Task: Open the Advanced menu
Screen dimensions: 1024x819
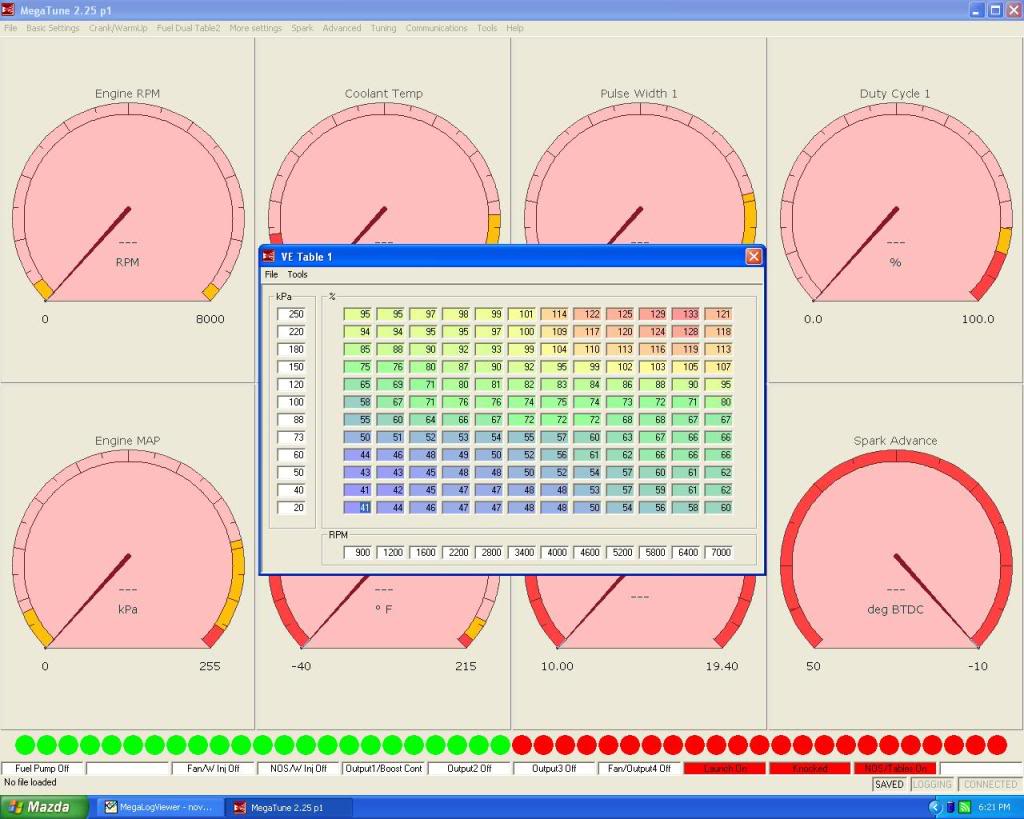Action: pos(342,28)
